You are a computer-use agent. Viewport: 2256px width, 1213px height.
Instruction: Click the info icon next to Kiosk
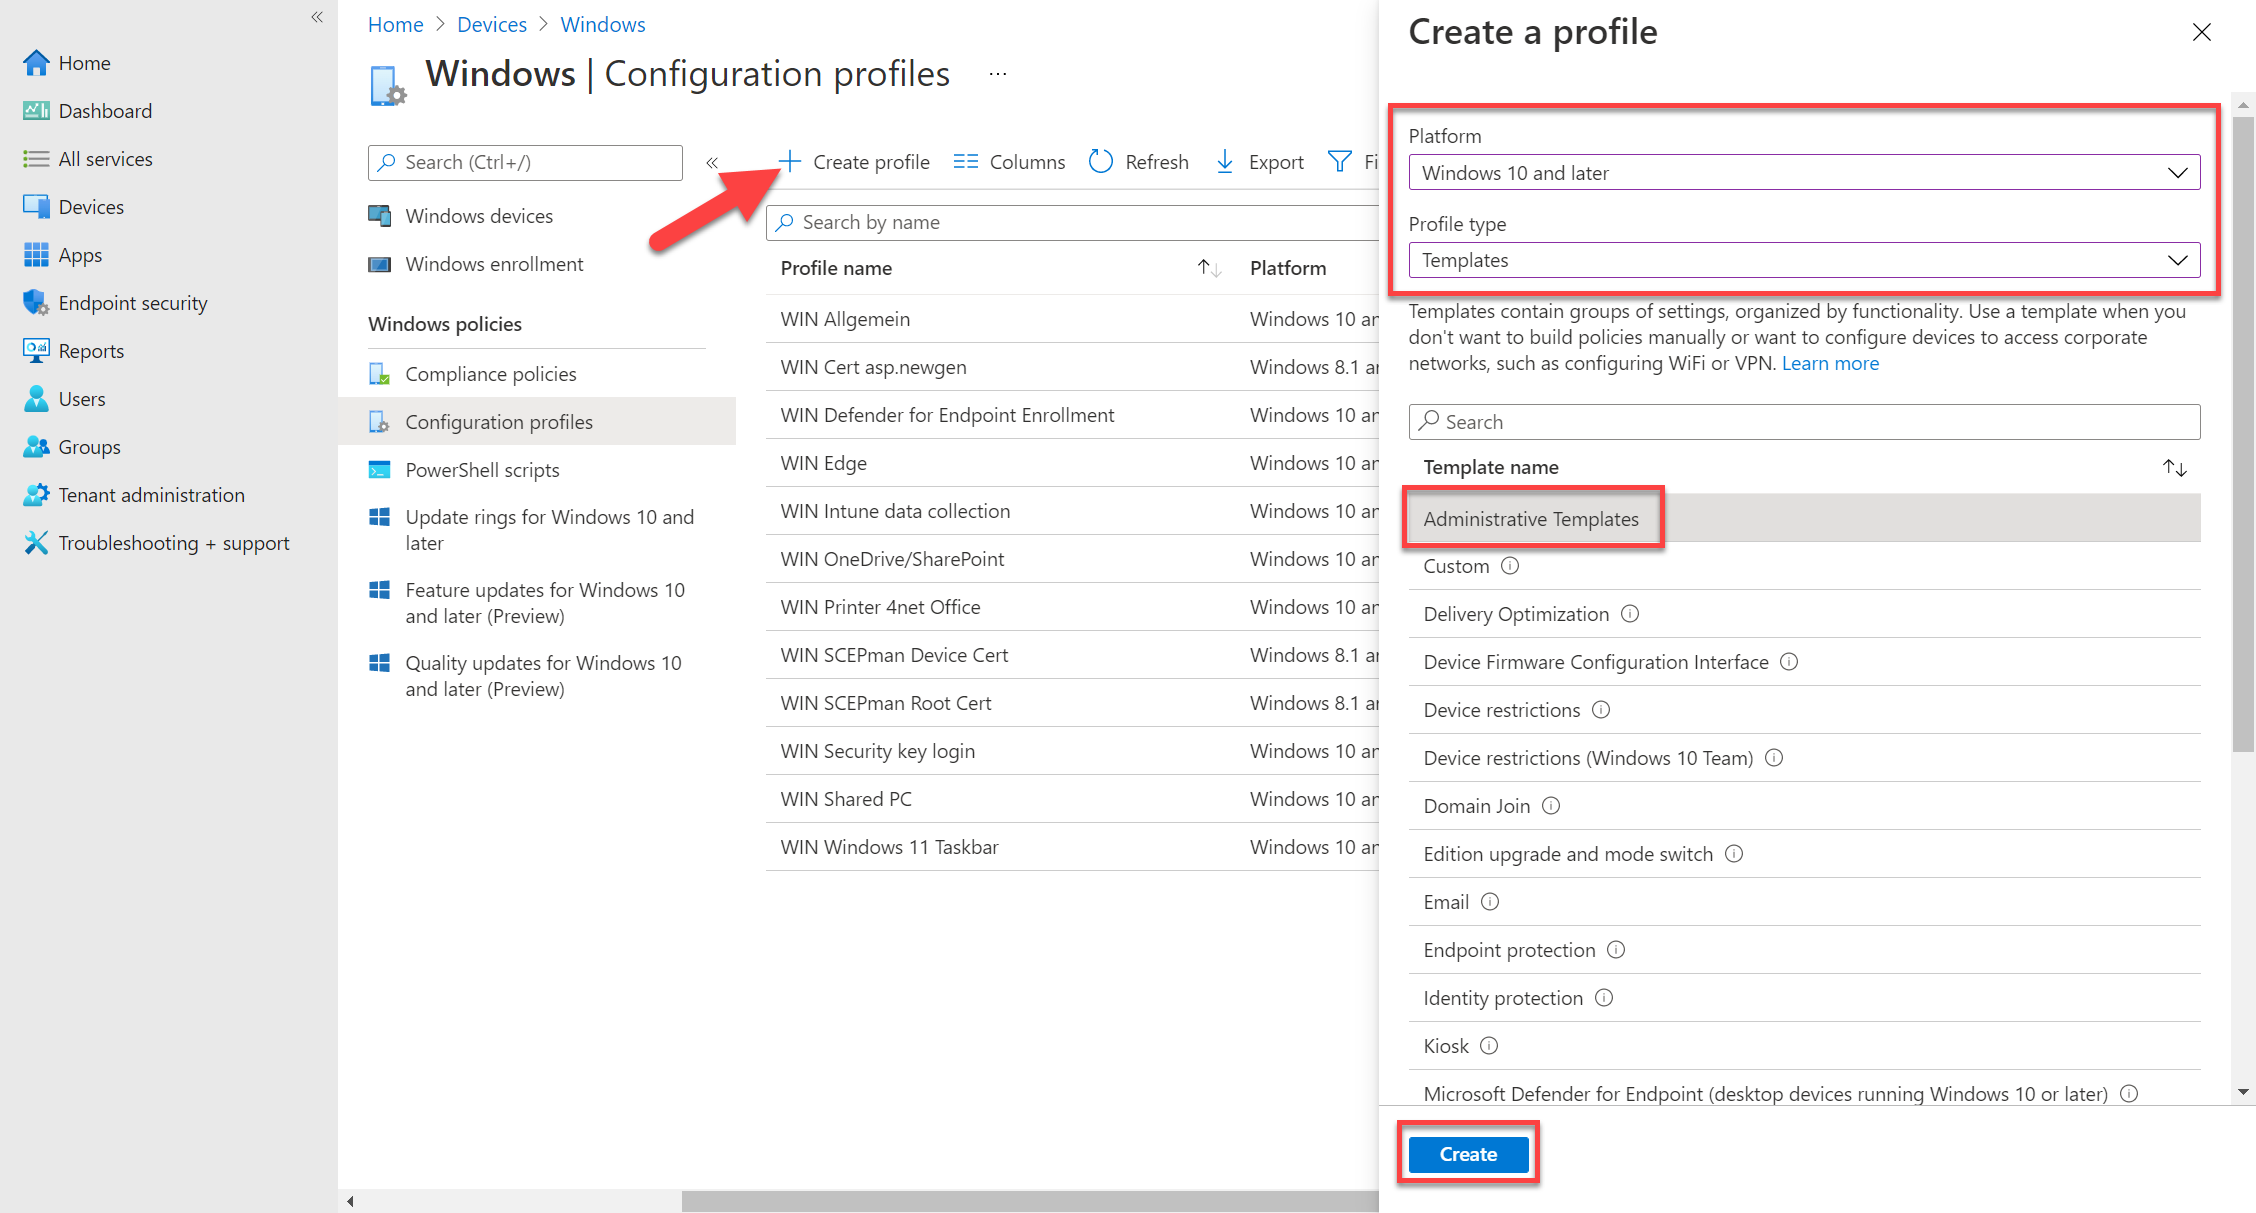tap(1489, 1045)
